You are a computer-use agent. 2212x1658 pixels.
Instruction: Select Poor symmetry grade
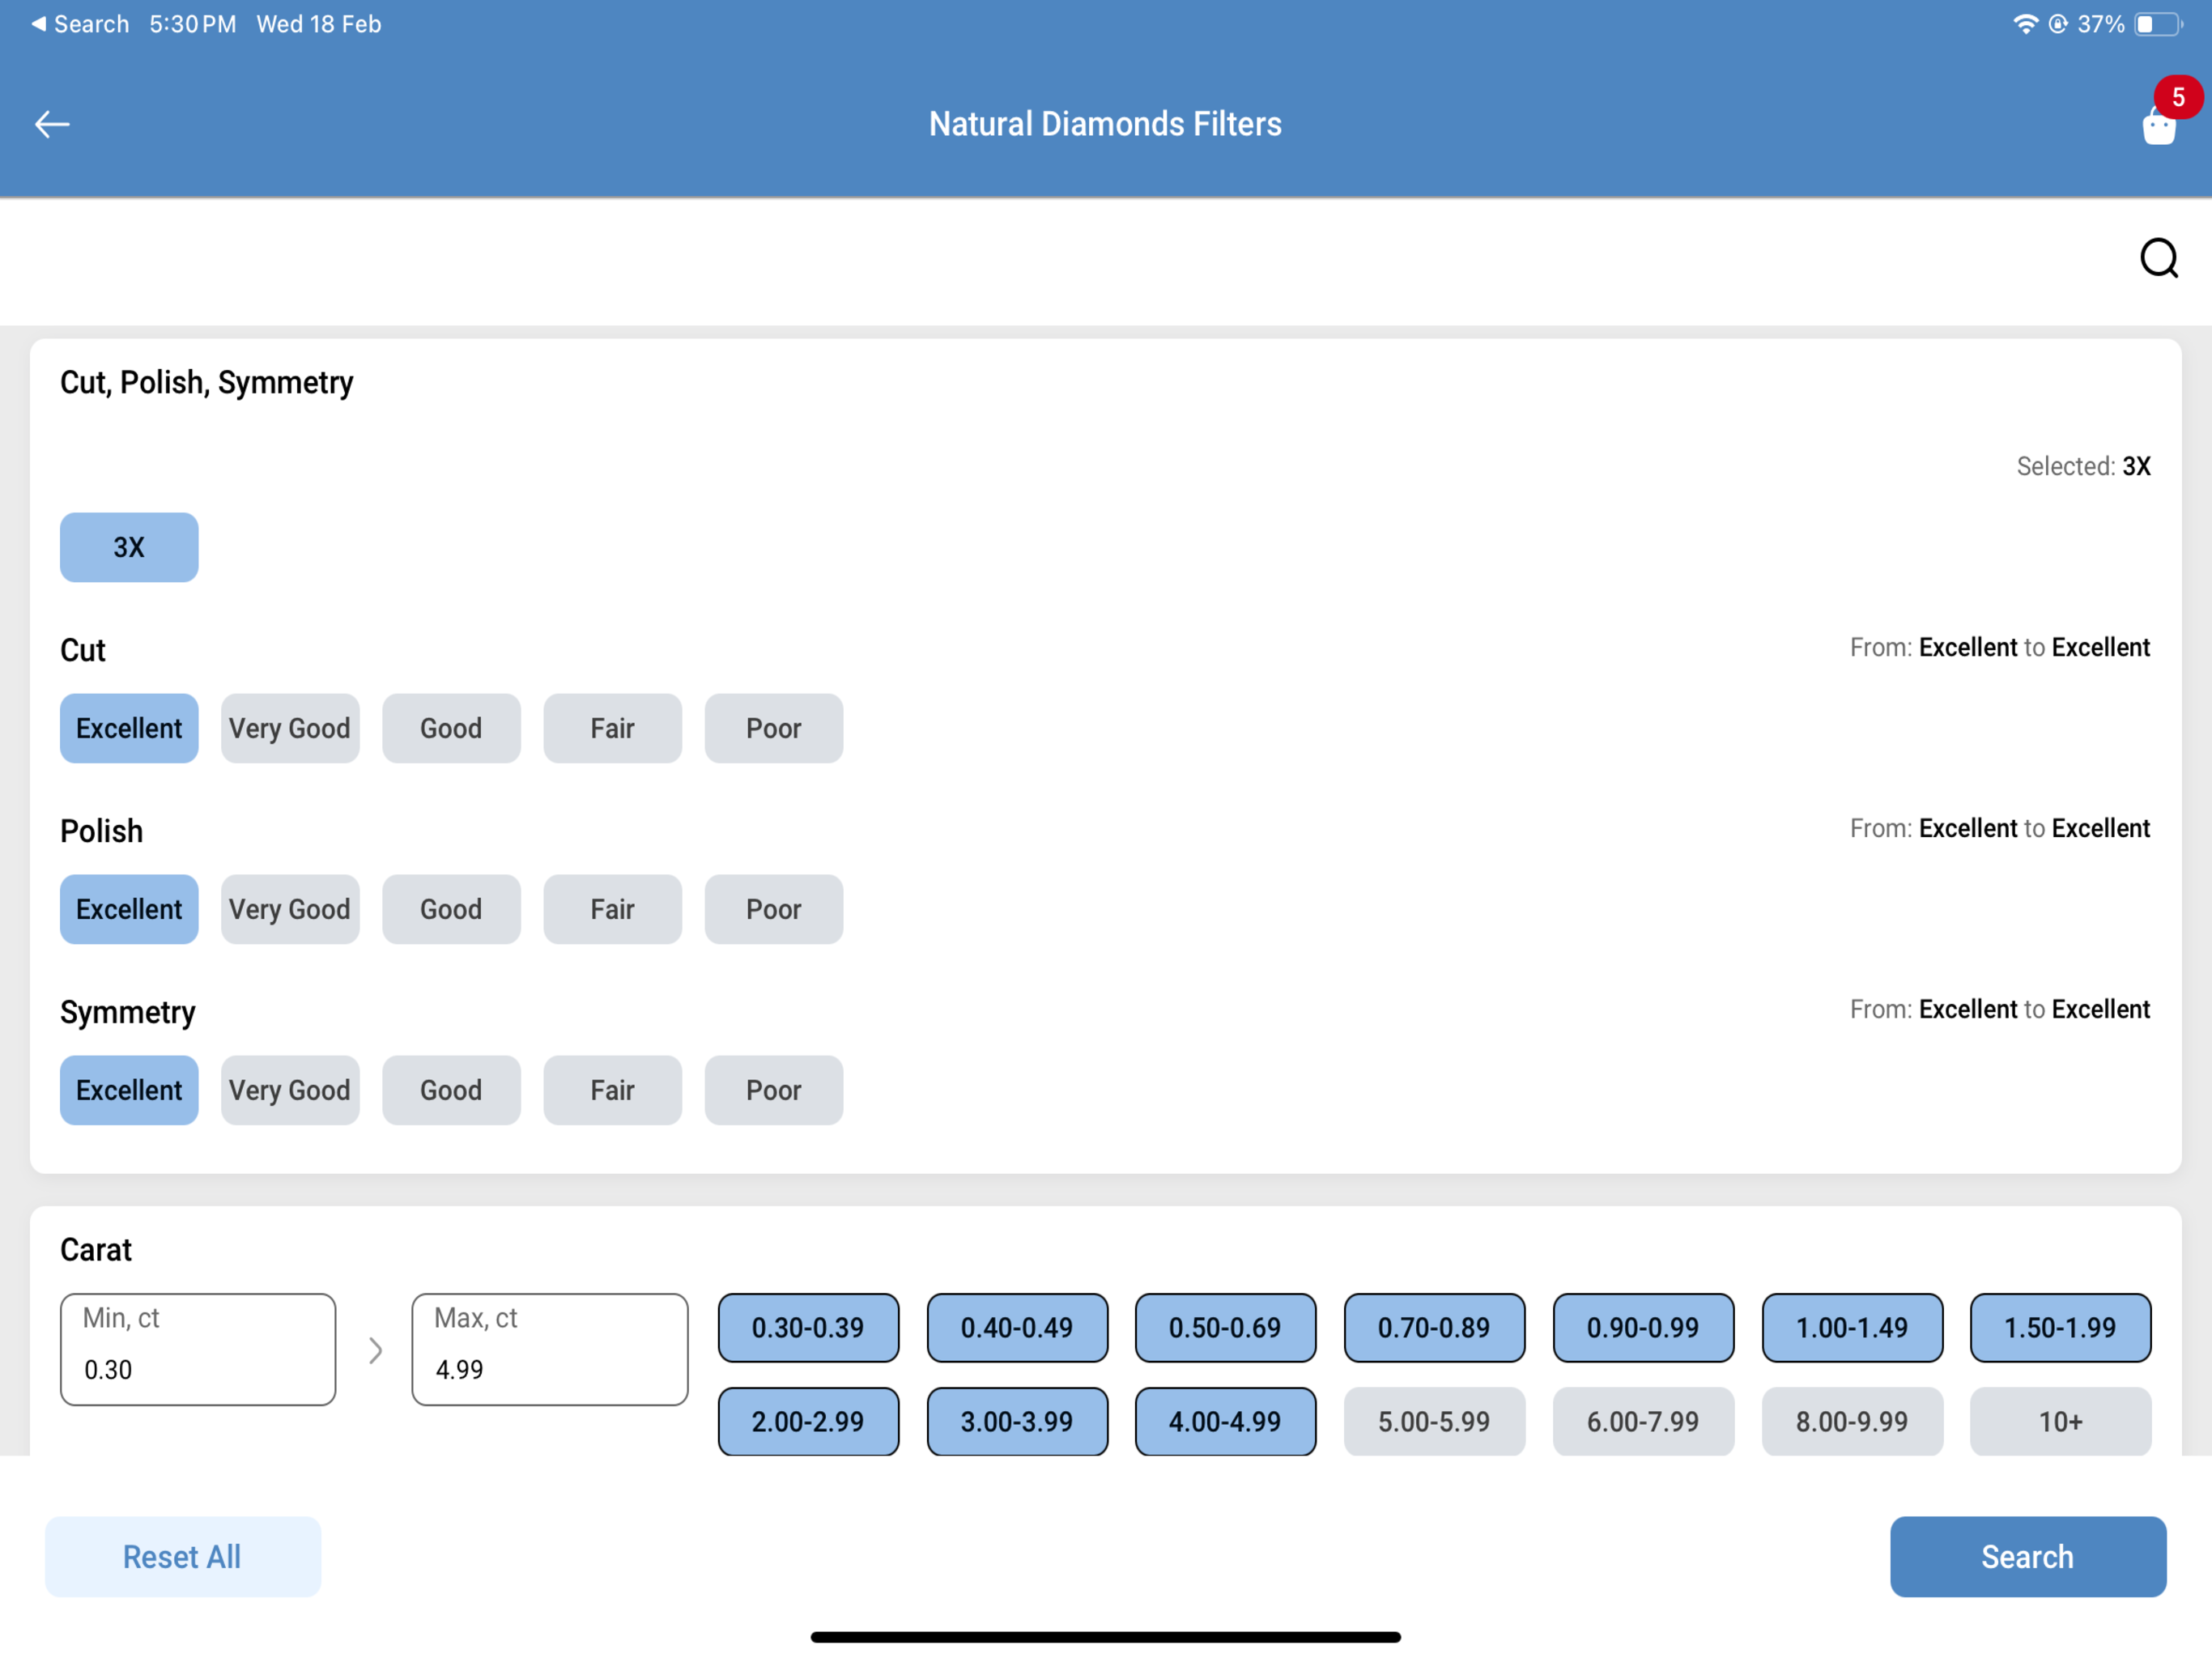(x=774, y=1090)
